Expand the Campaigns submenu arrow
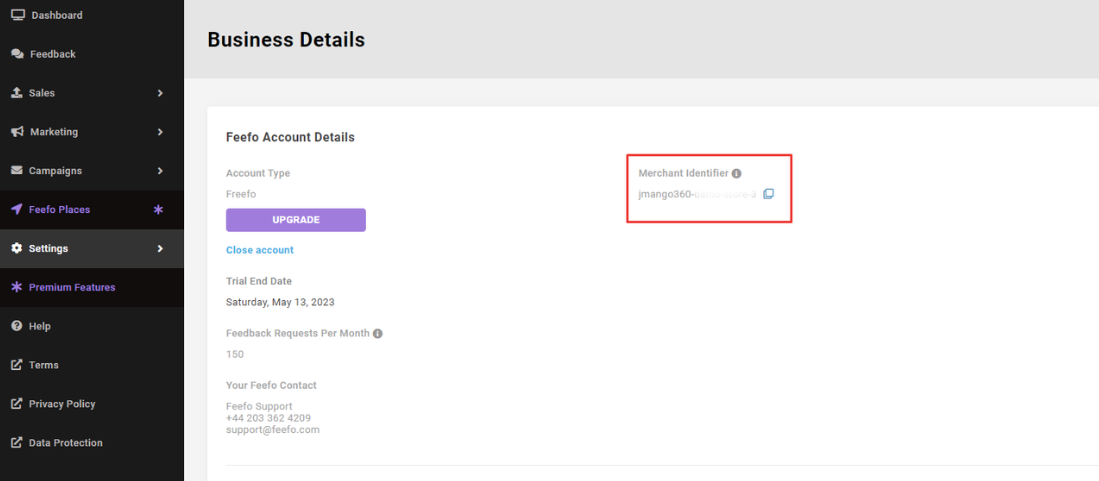 (160, 171)
